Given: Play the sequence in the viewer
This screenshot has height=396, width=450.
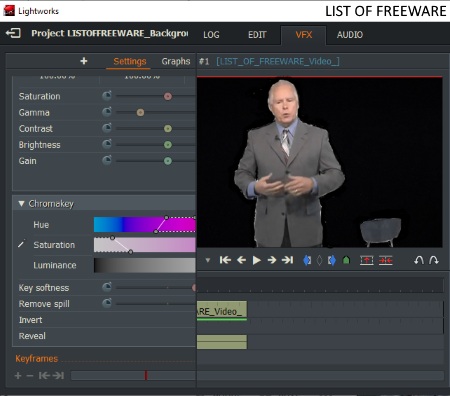Looking at the screenshot, I should coord(256,260).
